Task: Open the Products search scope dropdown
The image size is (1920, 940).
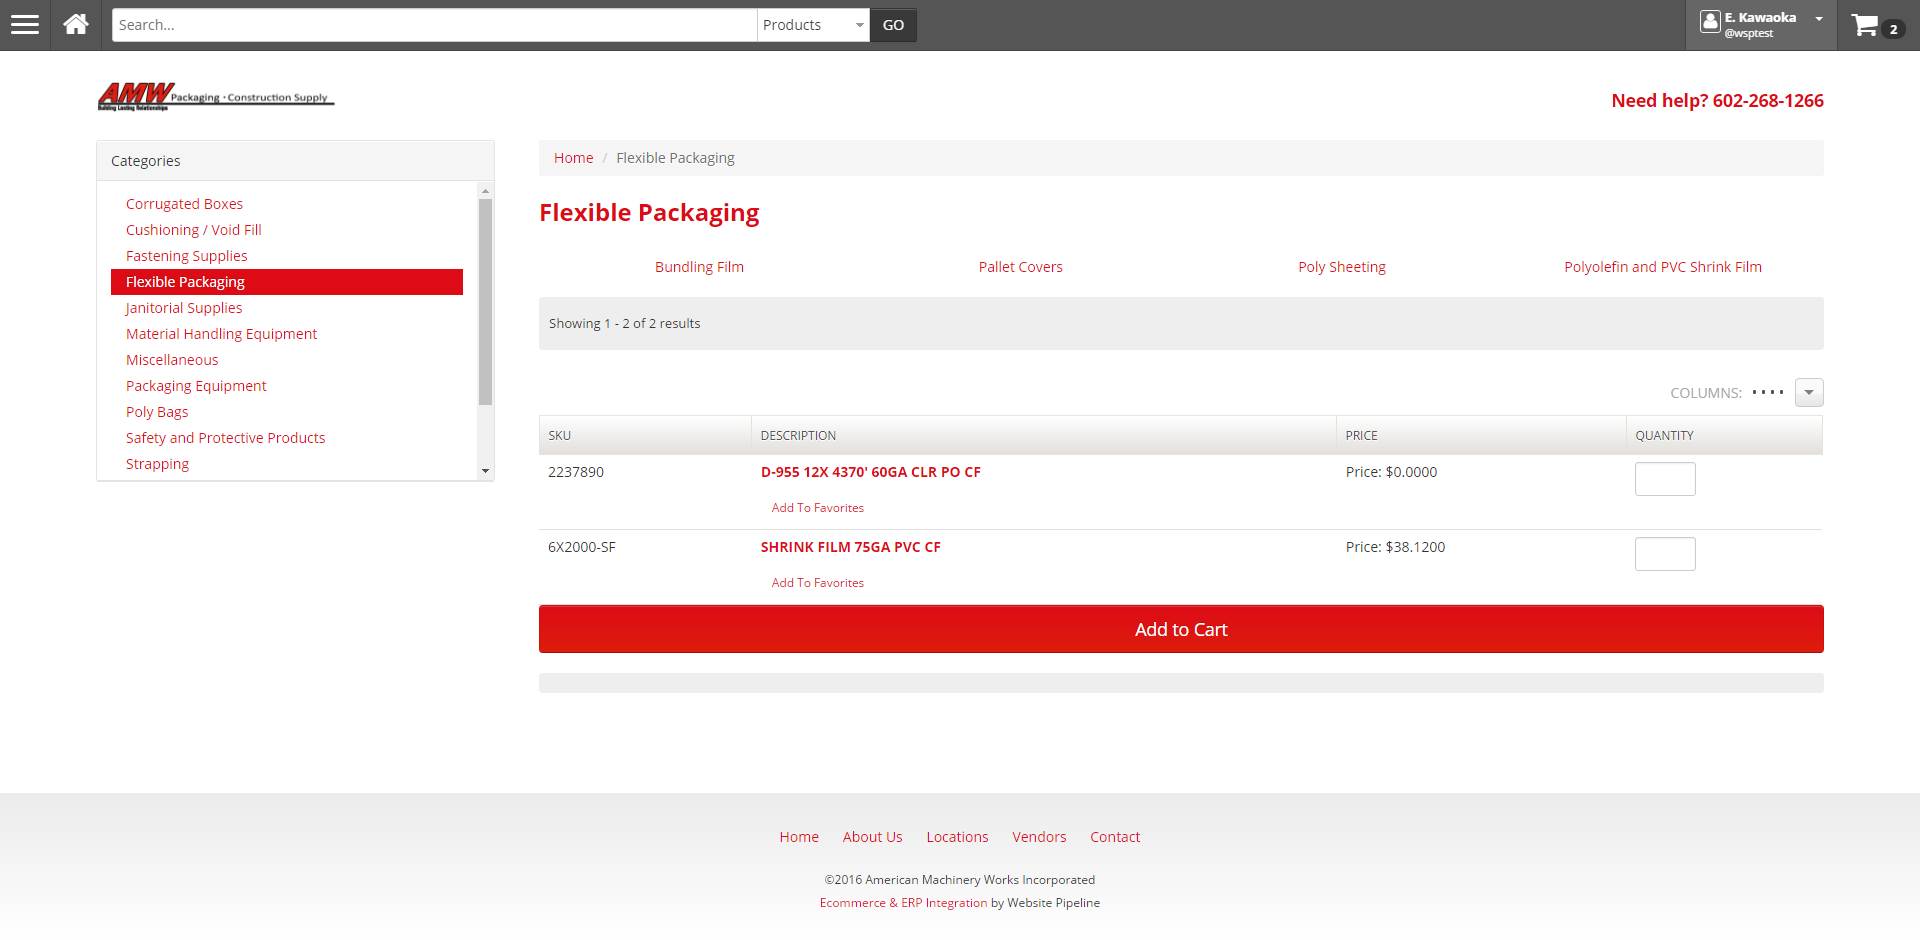Action: 812,24
